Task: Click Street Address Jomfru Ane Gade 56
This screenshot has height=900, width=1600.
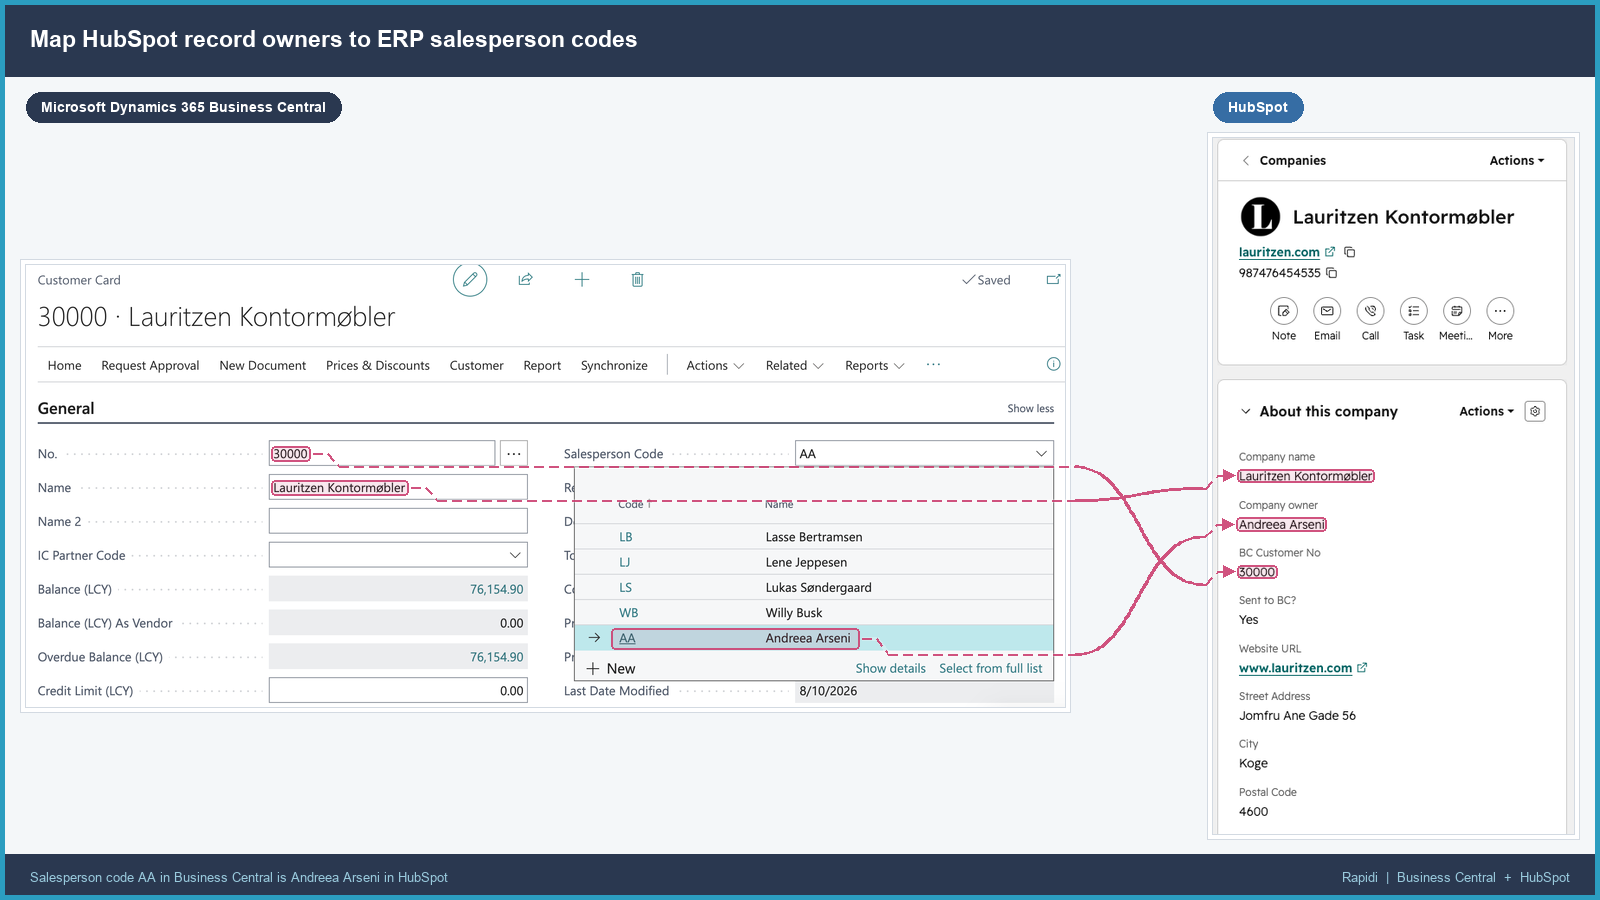Action: (1298, 716)
